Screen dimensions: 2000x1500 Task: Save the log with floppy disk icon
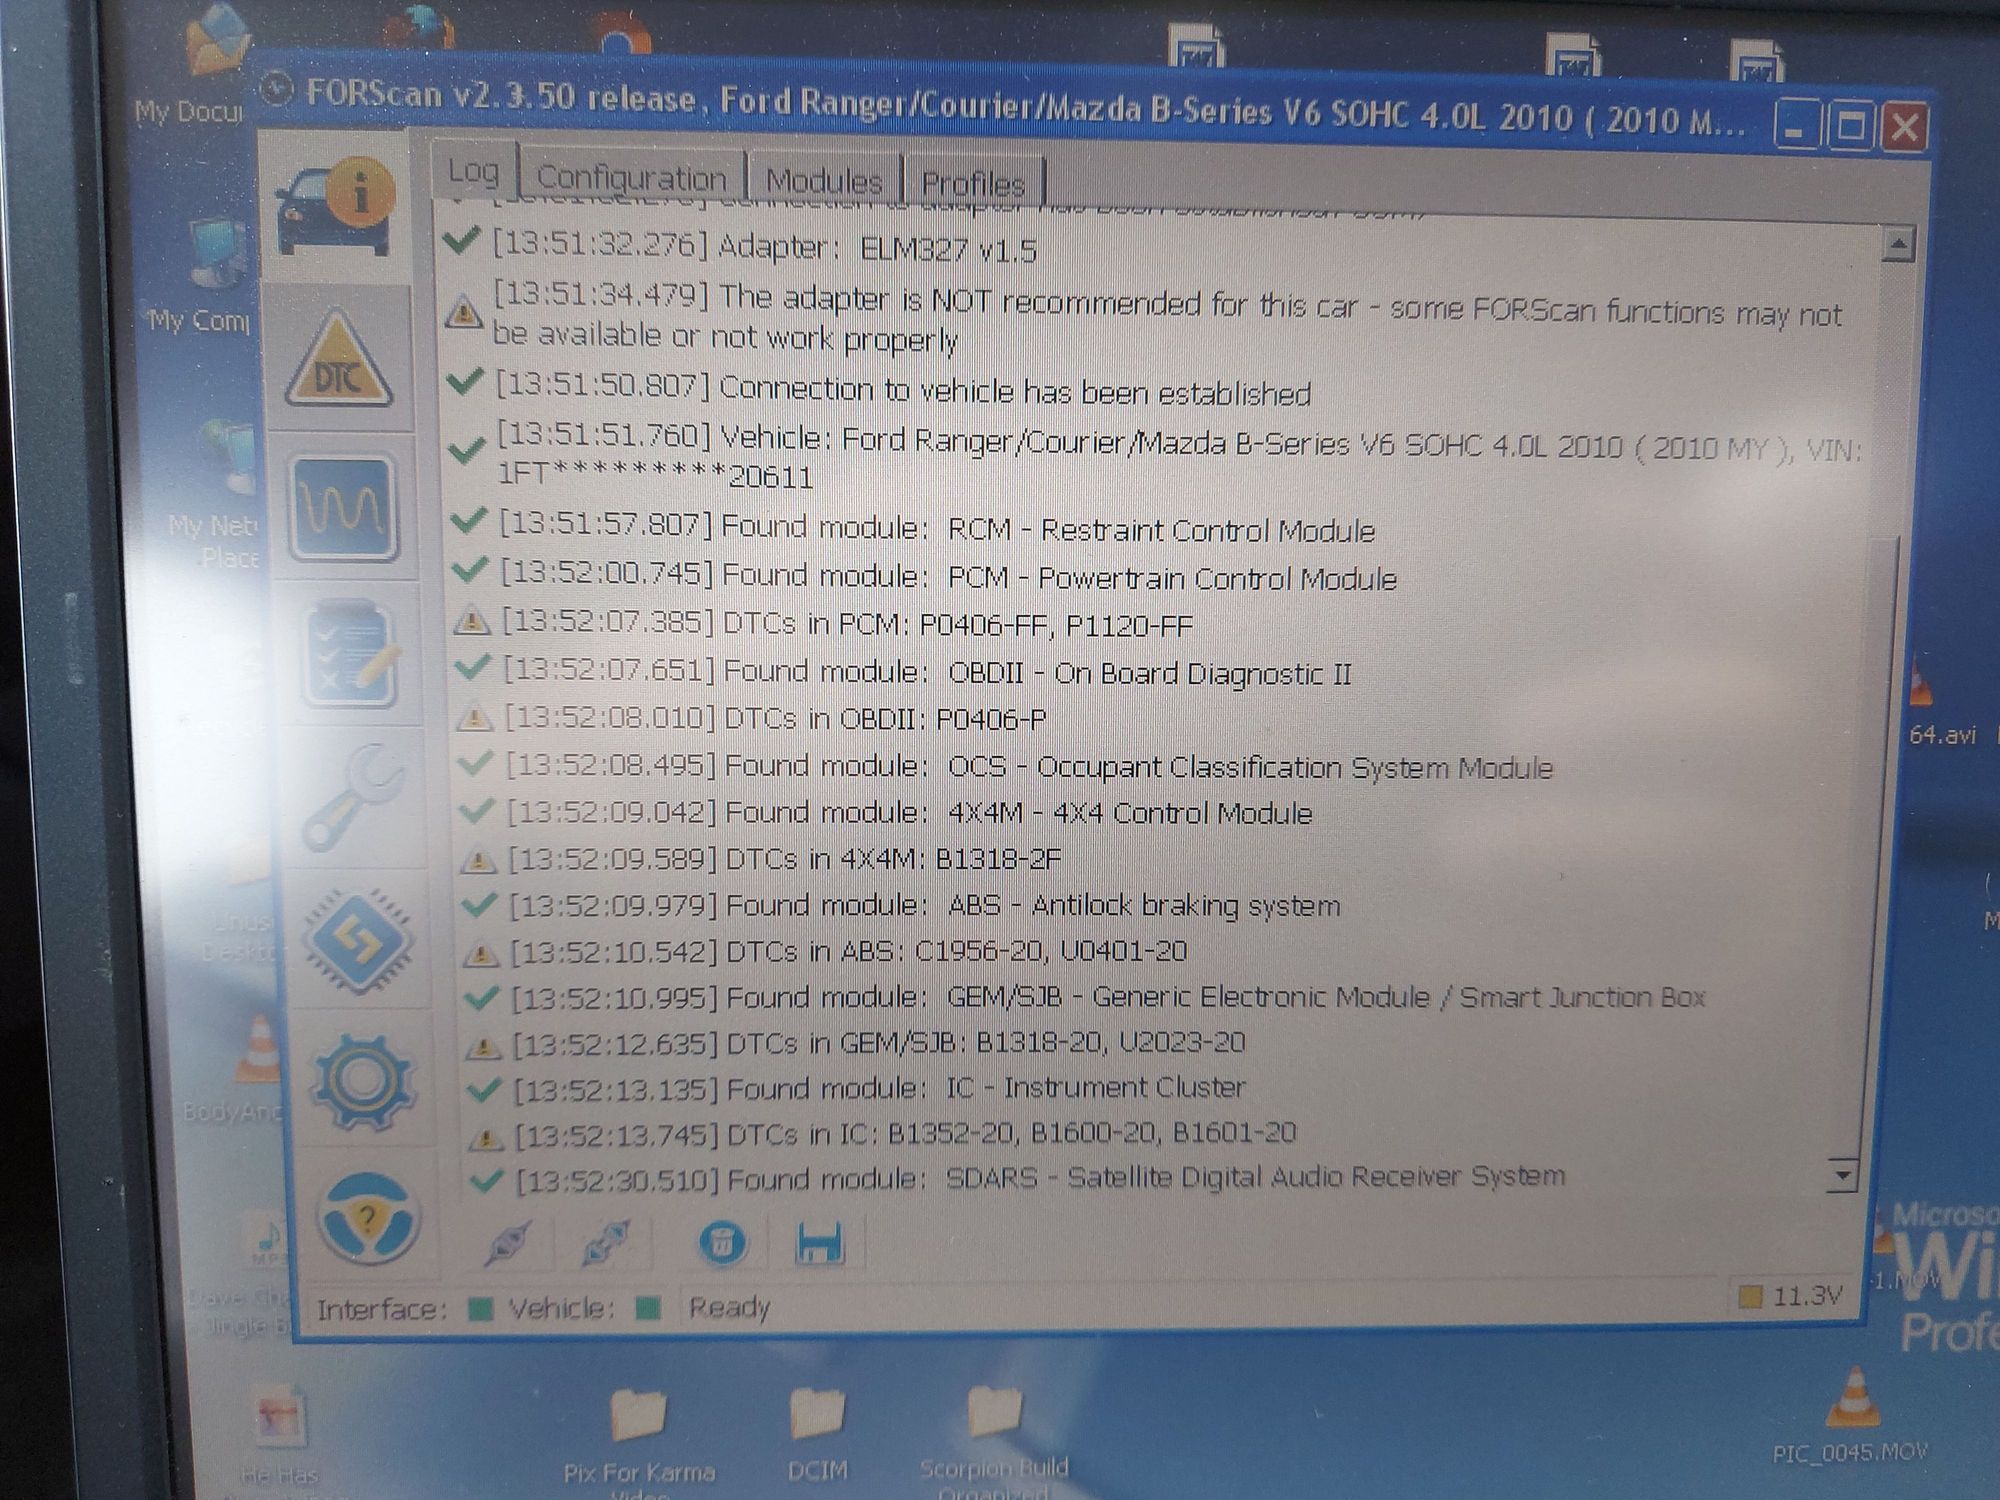tap(819, 1245)
